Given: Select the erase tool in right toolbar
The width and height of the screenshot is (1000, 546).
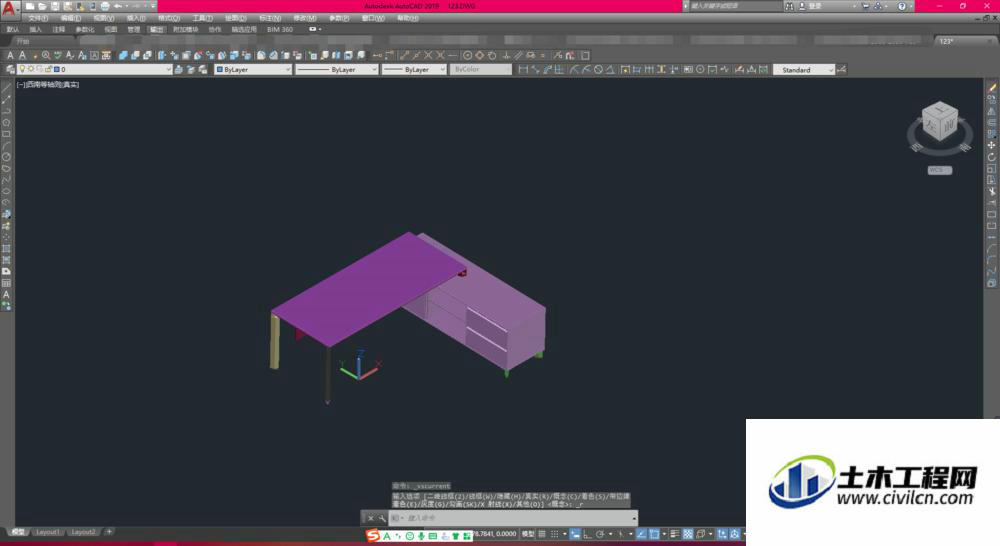Looking at the screenshot, I should (x=992, y=88).
